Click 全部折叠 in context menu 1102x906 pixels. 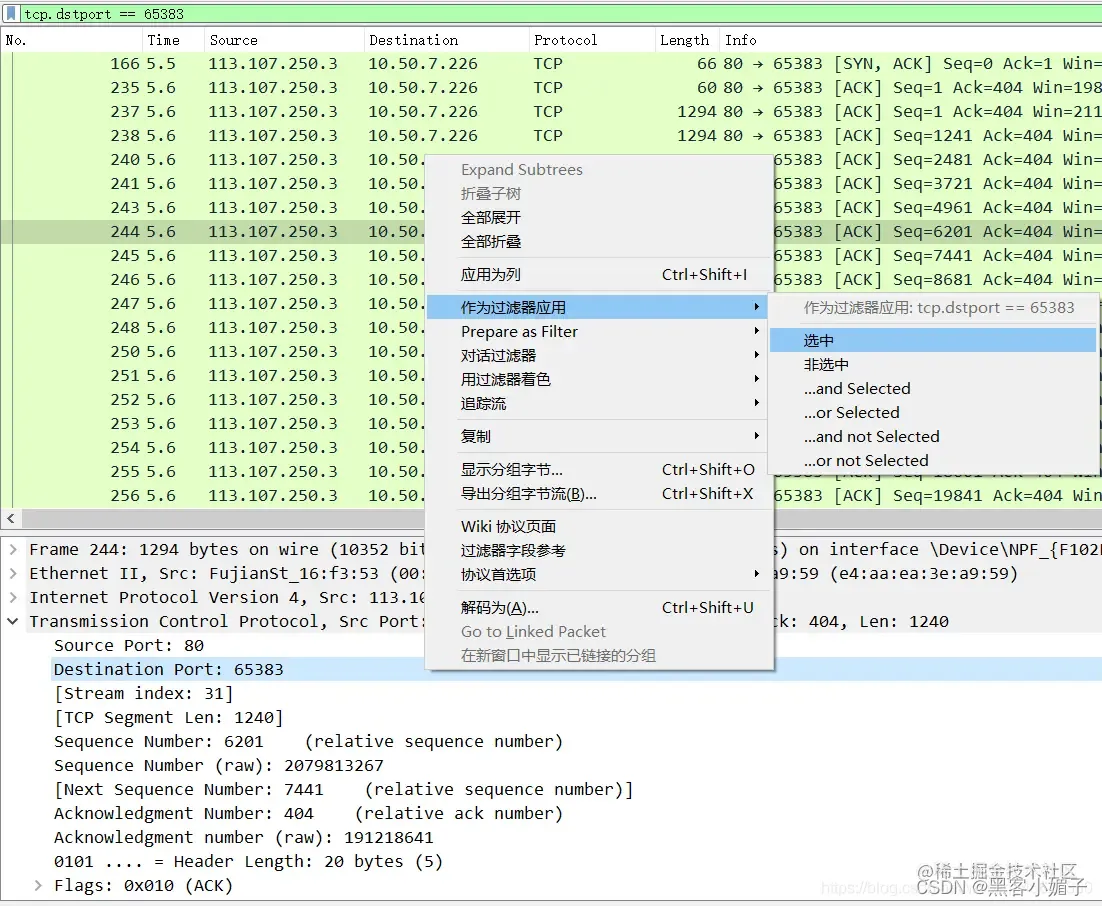coord(599,241)
